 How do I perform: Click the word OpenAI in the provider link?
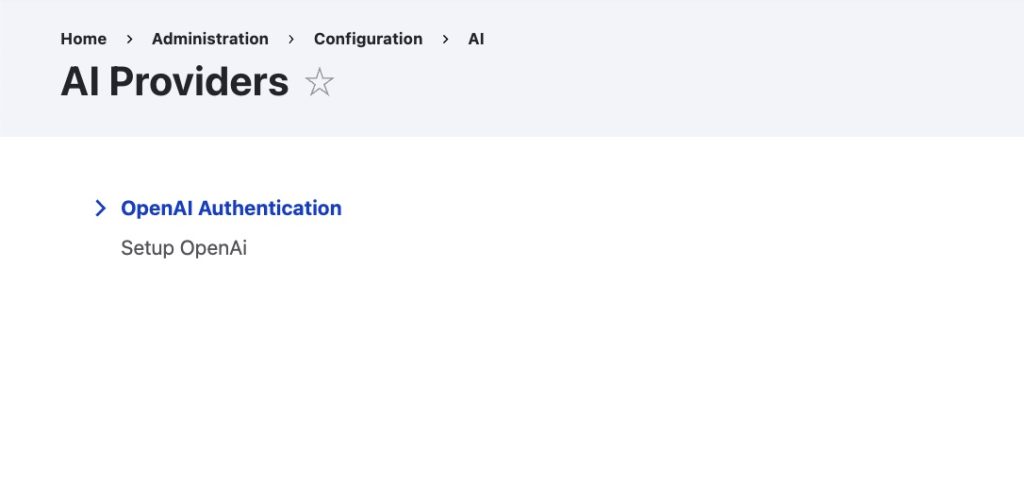tap(157, 208)
